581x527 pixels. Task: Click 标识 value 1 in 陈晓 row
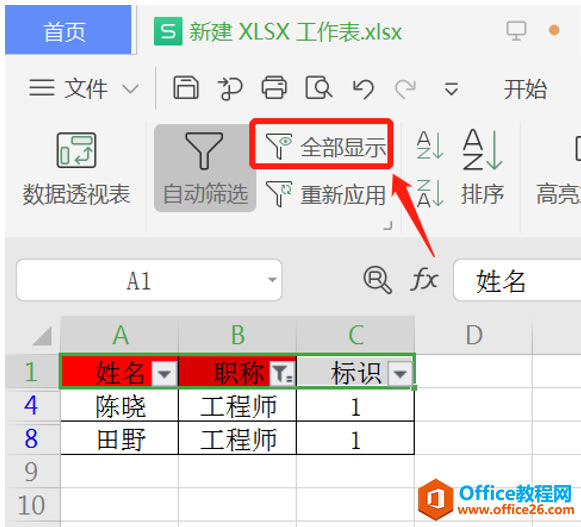point(355,405)
